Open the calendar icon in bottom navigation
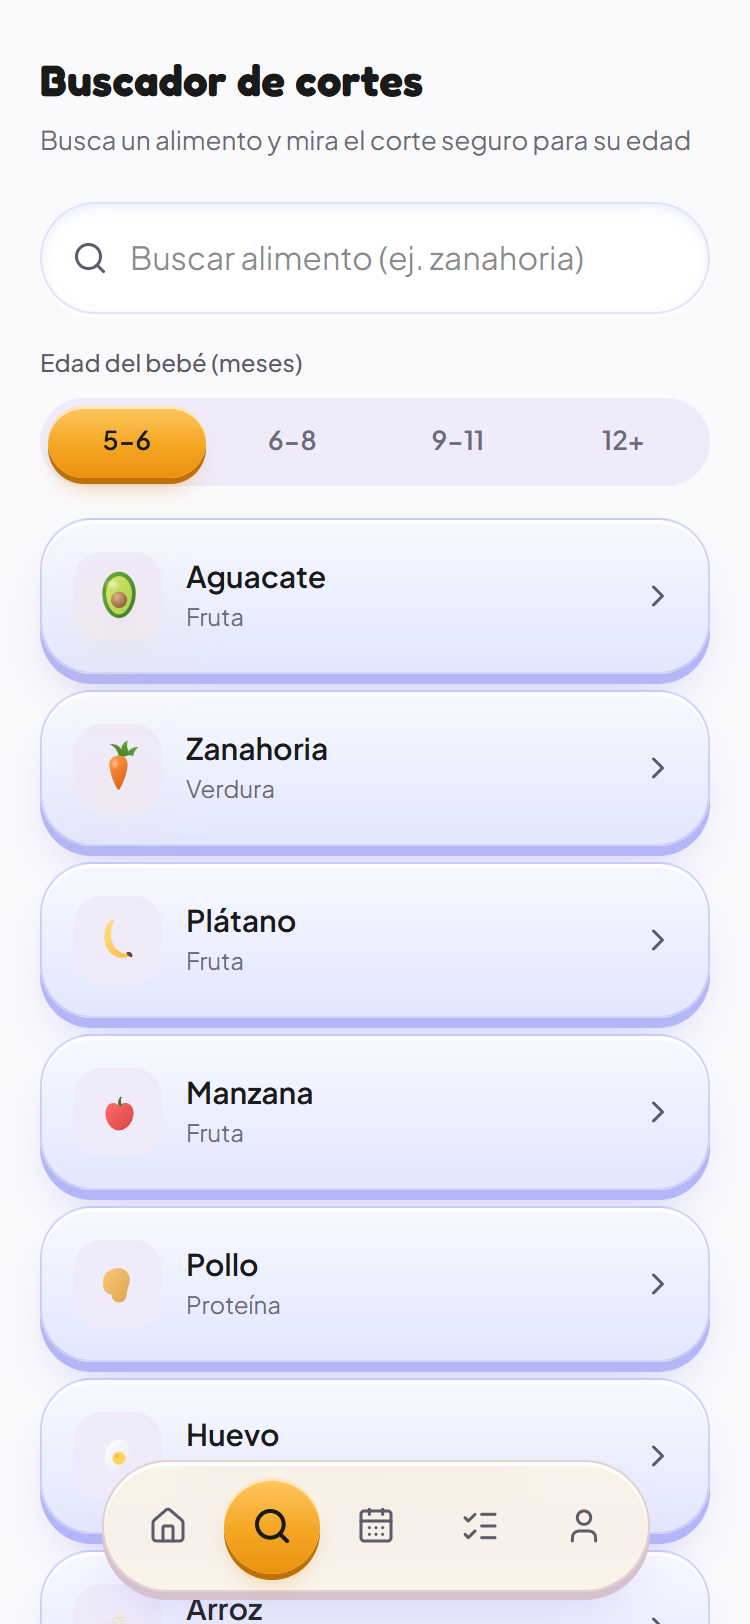Image resolution: width=750 pixels, height=1624 pixels. pos(376,1526)
